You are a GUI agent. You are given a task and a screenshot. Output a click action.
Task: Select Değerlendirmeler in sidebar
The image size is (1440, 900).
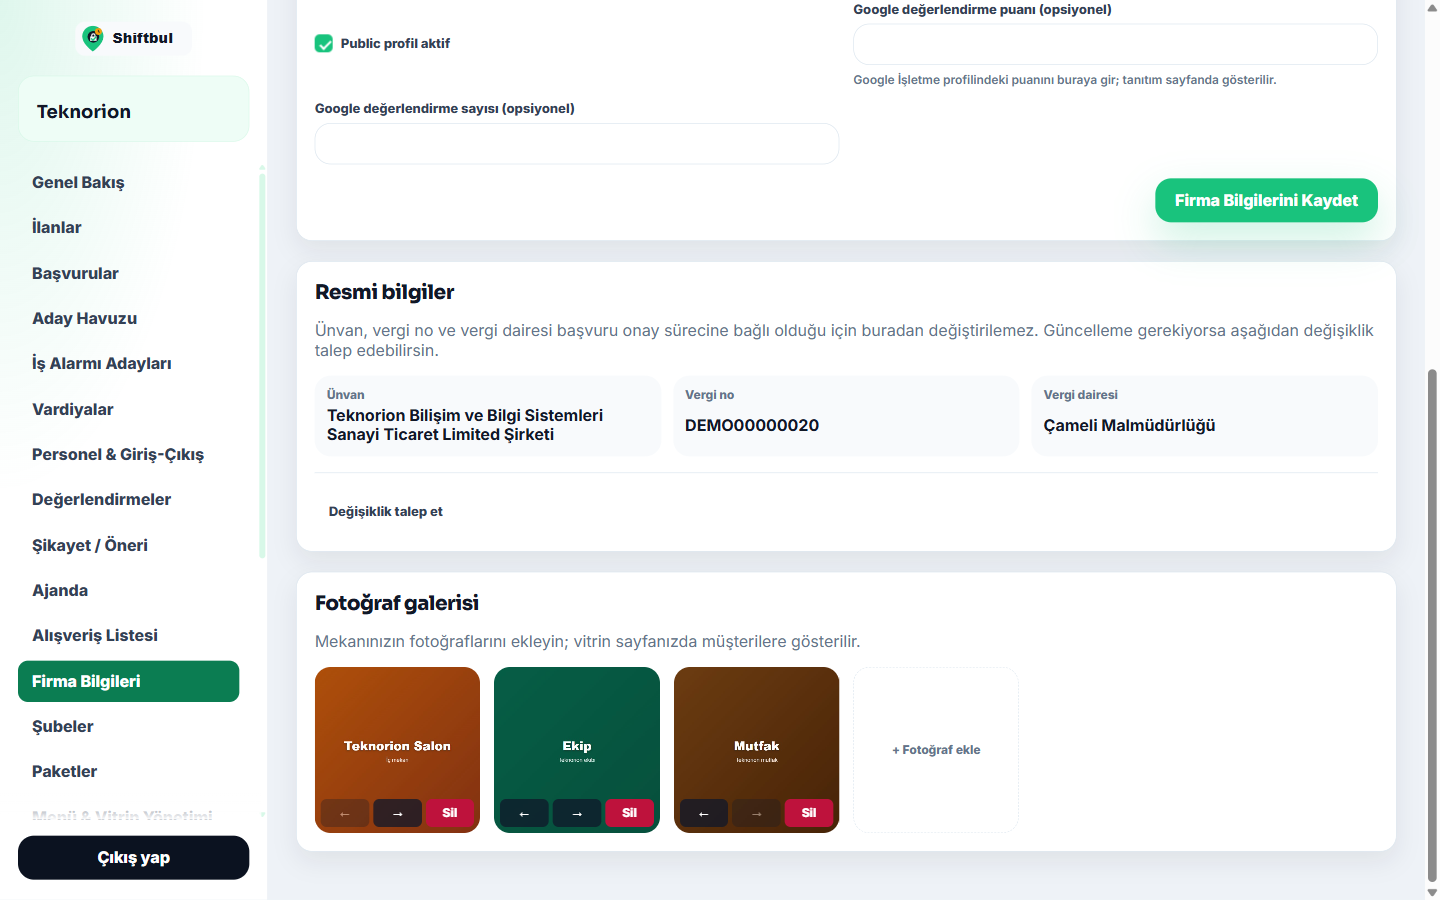[x=128, y=499]
